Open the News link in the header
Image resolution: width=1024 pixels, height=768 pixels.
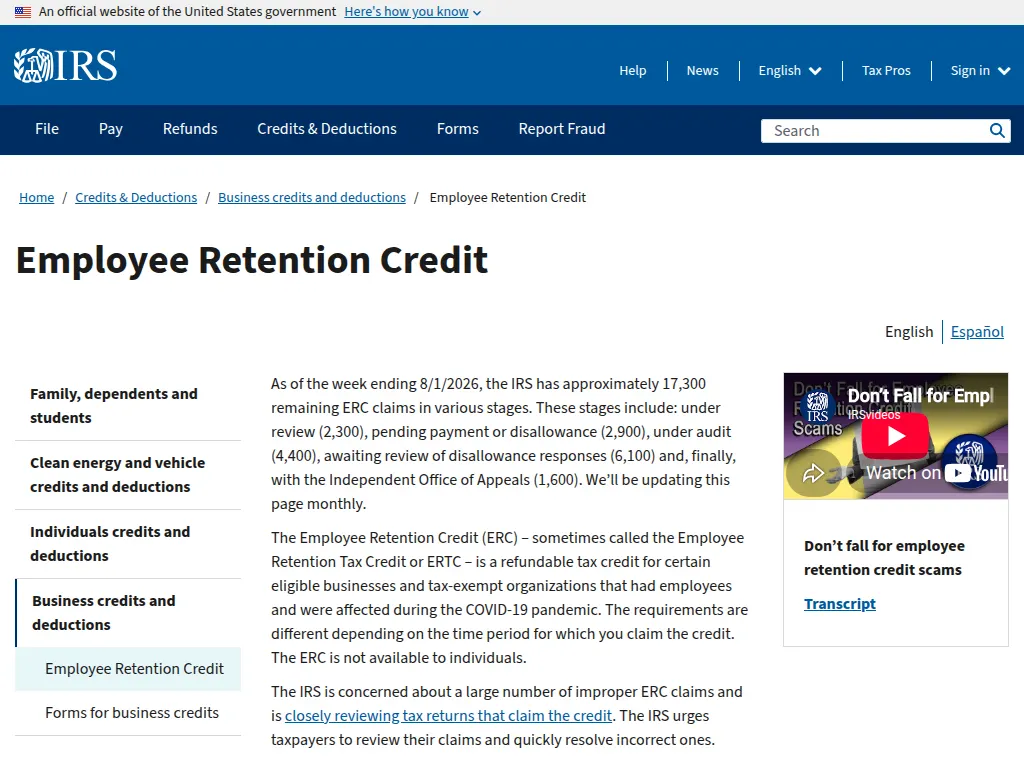point(702,71)
